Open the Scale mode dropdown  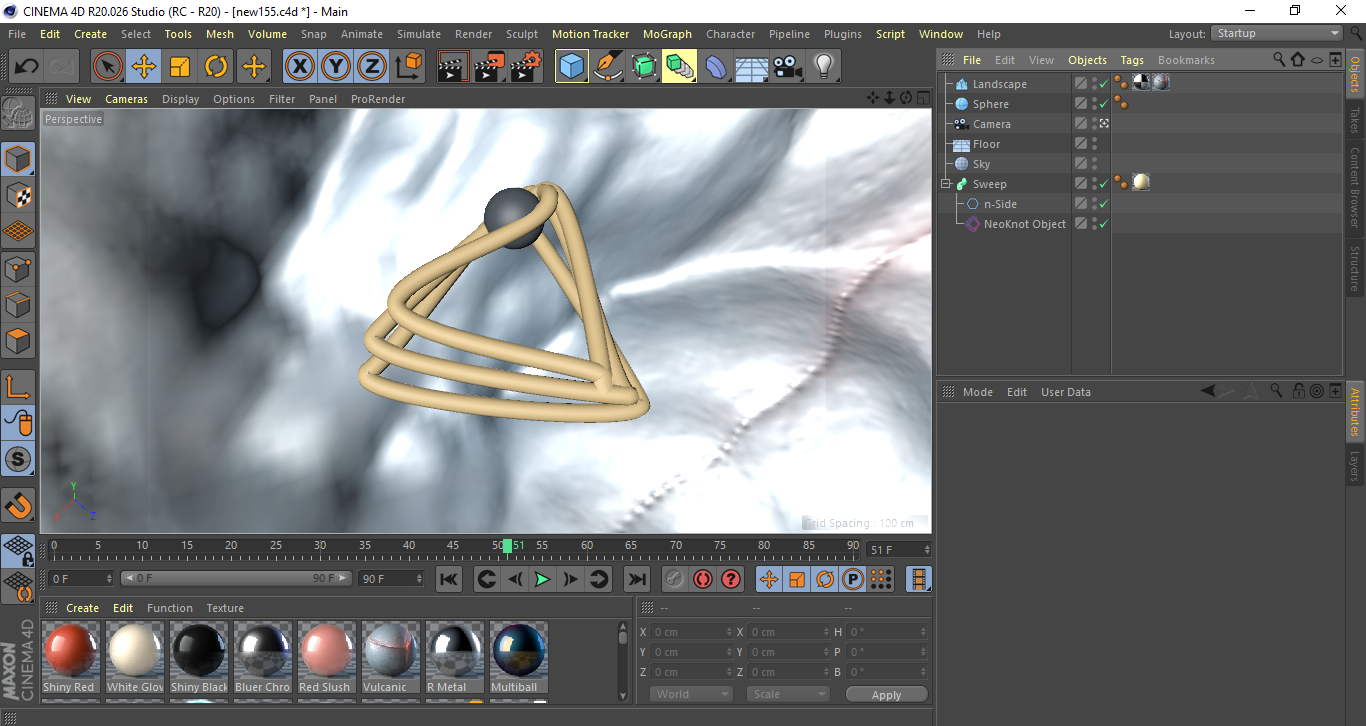click(x=788, y=694)
